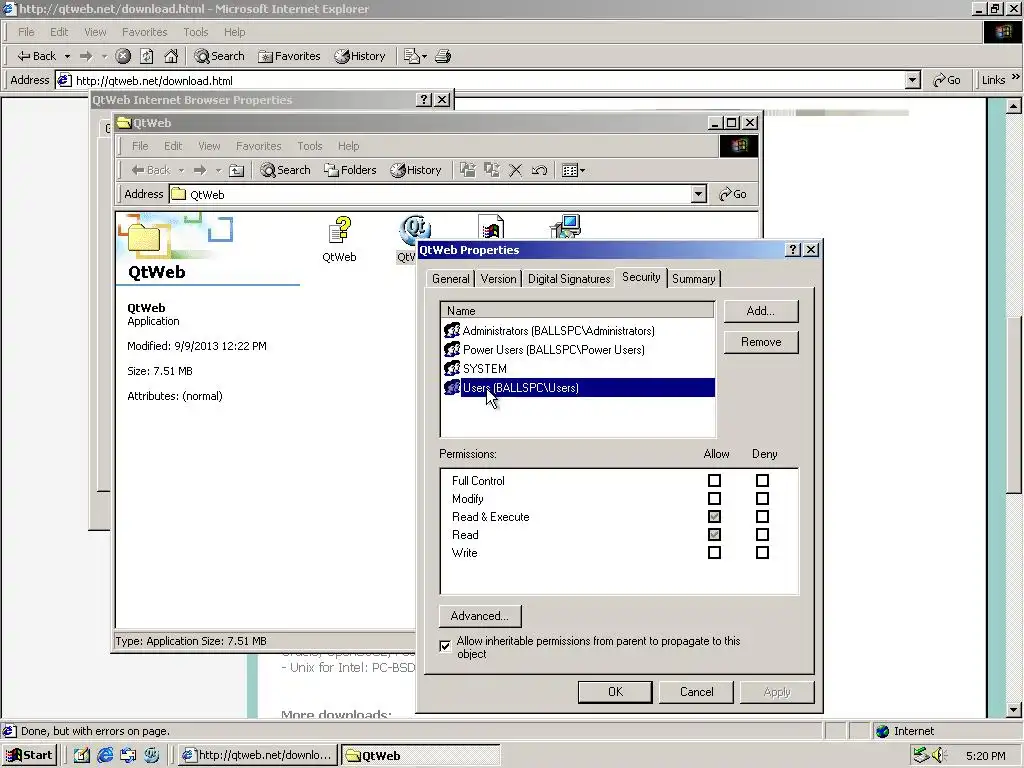
Task: Click Go button in QtWeb folder window
Action: 733,194
